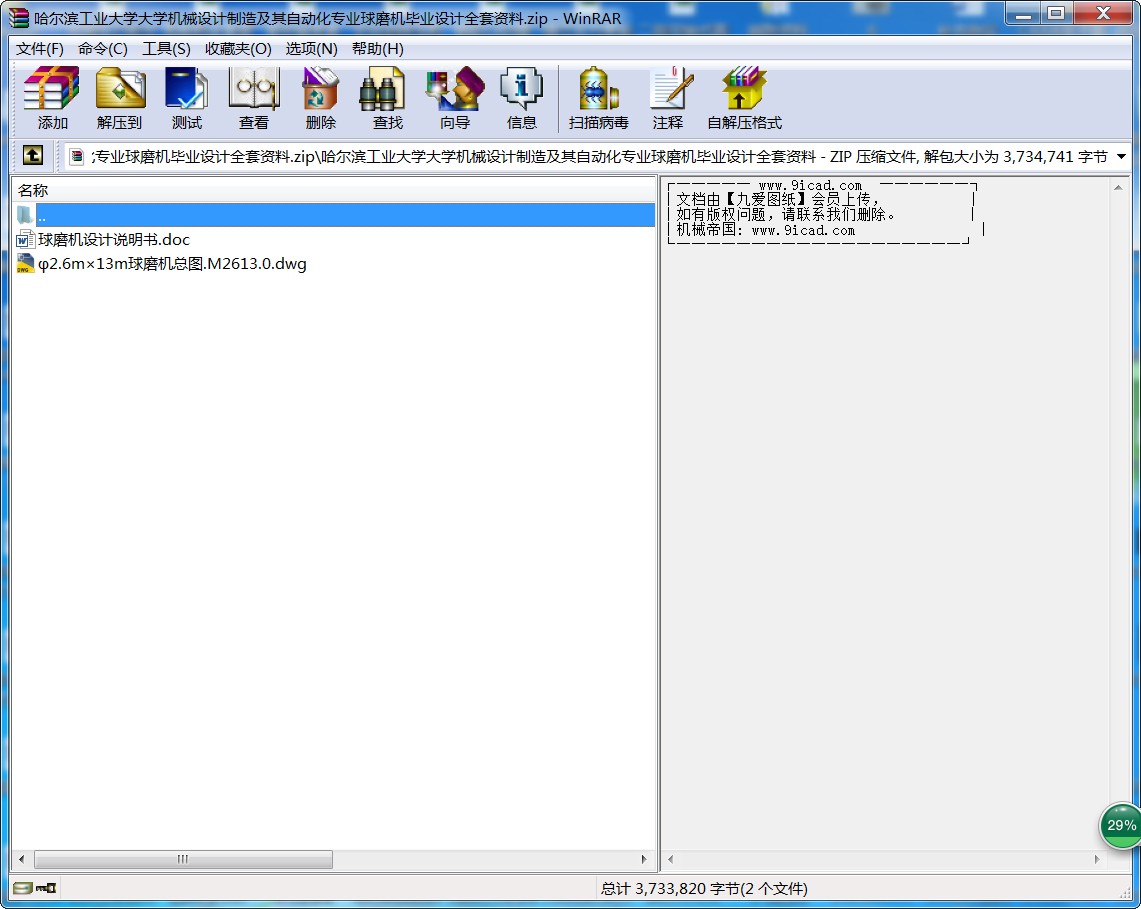Click the archive icon in address bar
Viewport: 1141px width, 909px height.
pos(76,156)
